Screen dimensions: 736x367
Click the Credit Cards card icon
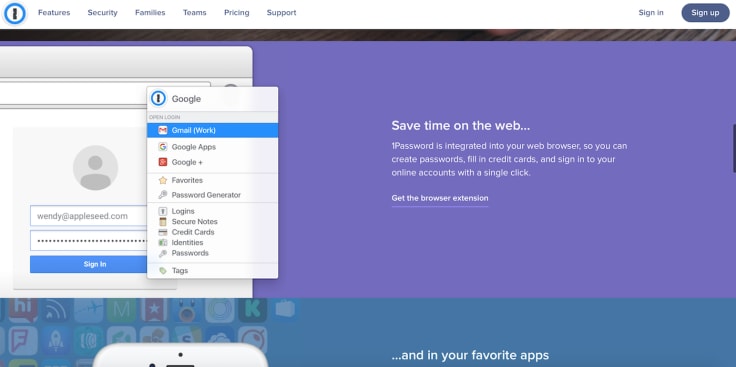pos(163,232)
